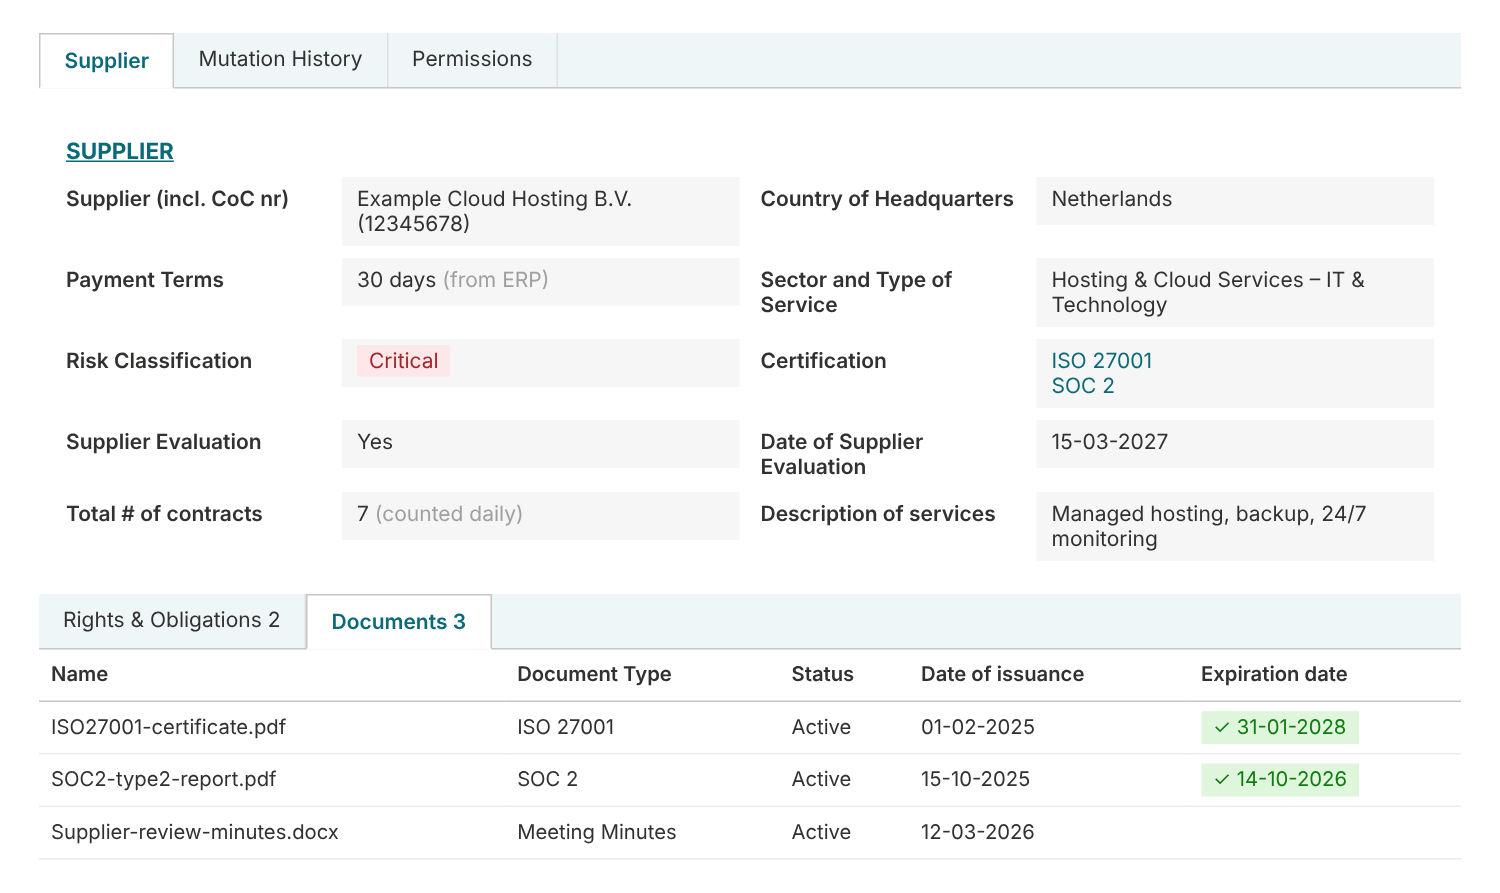Click the Active status of Supplier-review-minutes.docx
This screenshot has height=893, width=1500.
coord(821,832)
